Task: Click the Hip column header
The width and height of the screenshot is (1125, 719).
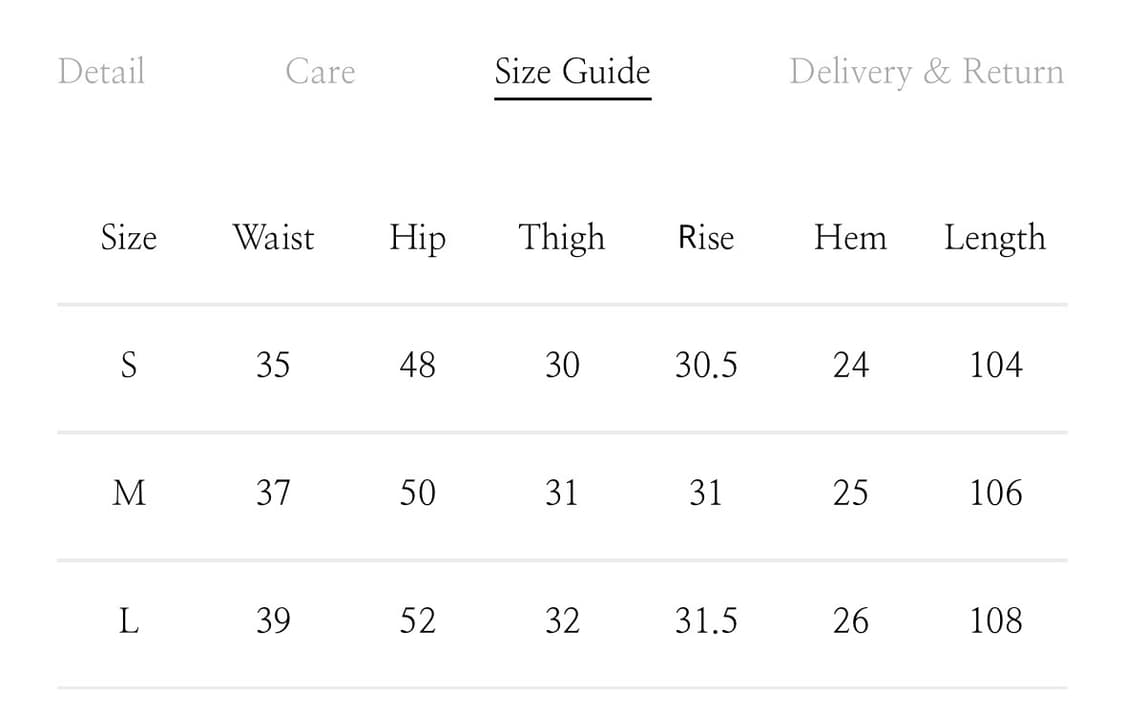Action: (417, 238)
